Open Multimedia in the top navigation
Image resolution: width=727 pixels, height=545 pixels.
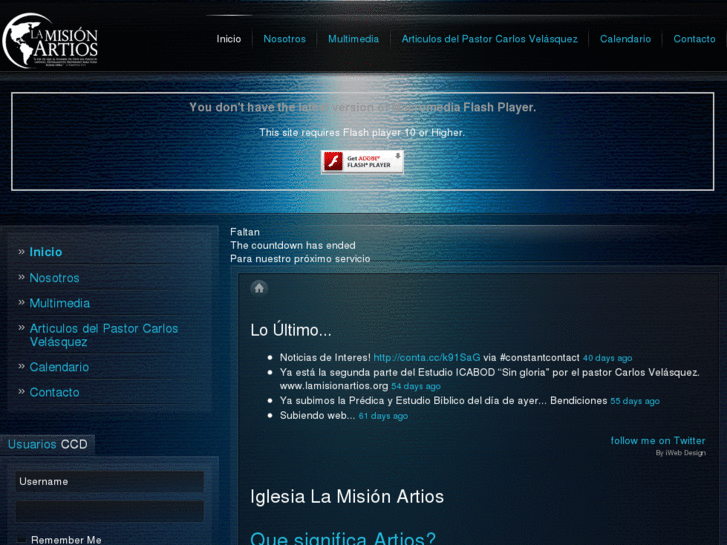(x=353, y=39)
